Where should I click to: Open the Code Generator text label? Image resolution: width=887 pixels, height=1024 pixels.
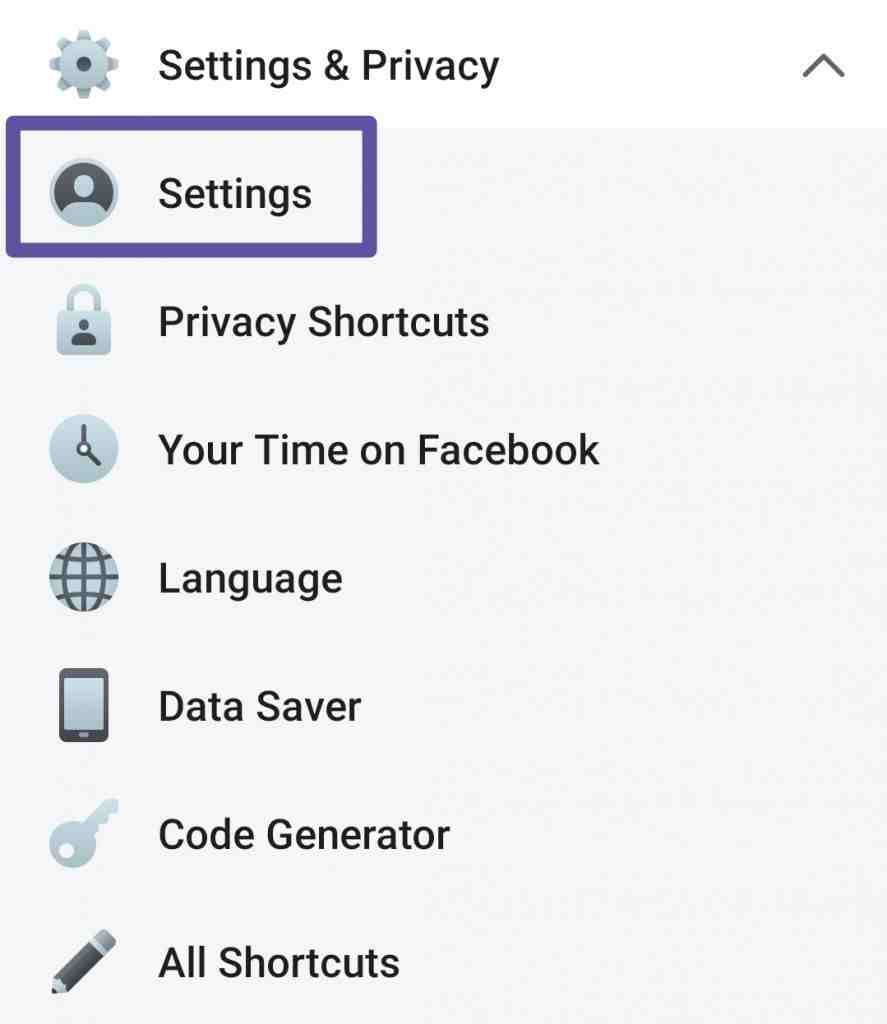pyautogui.click(x=304, y=835)
